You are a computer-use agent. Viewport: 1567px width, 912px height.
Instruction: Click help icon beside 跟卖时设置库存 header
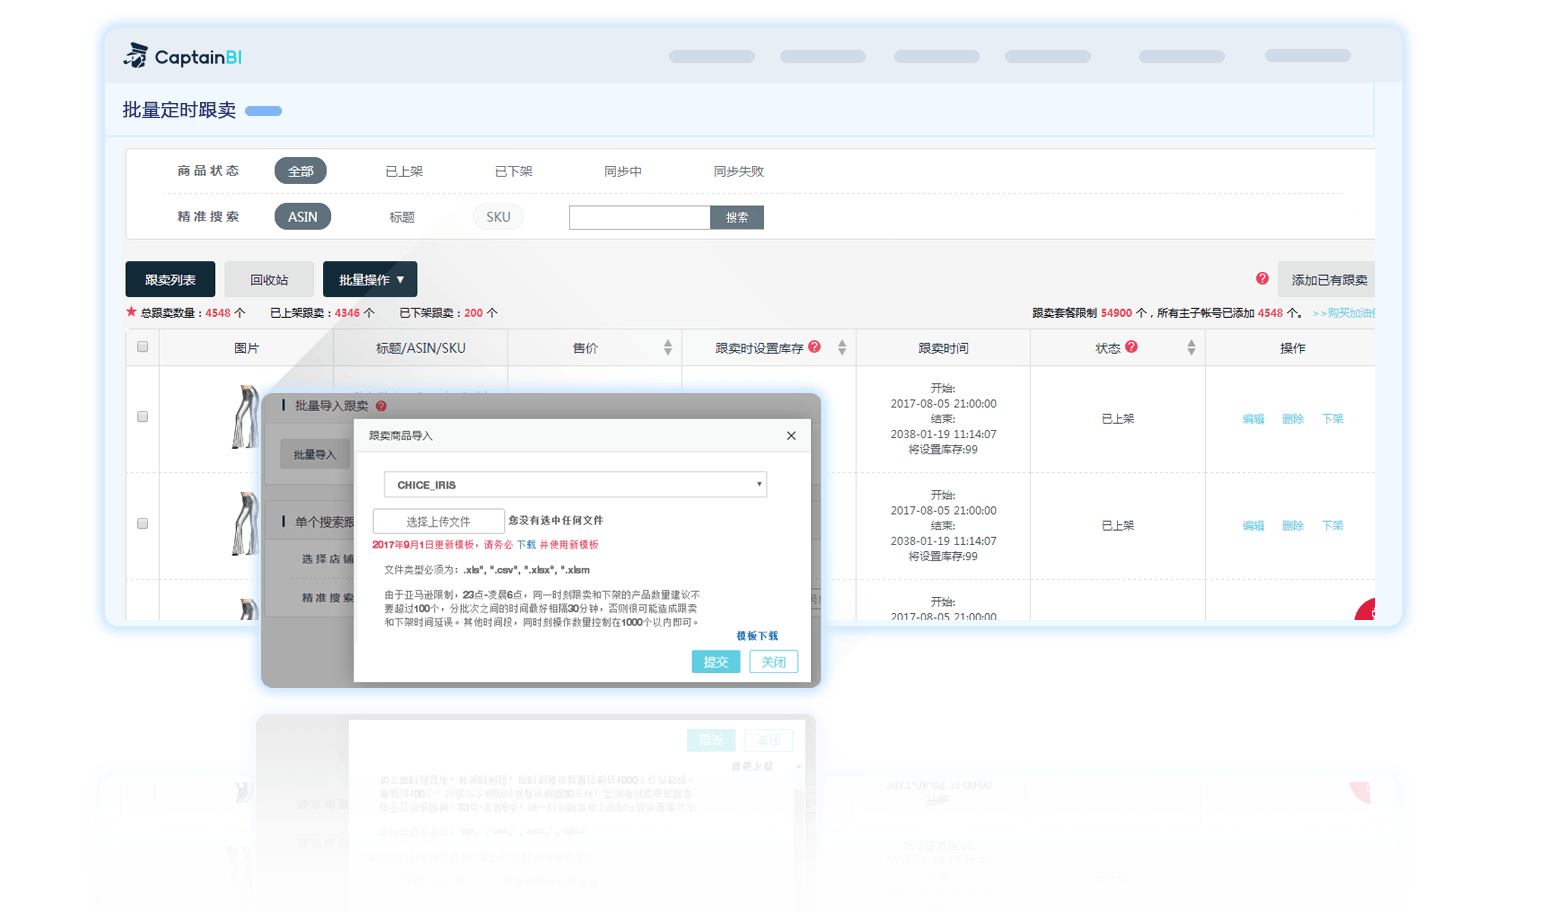pyautogui.click(x=815, y=347)
